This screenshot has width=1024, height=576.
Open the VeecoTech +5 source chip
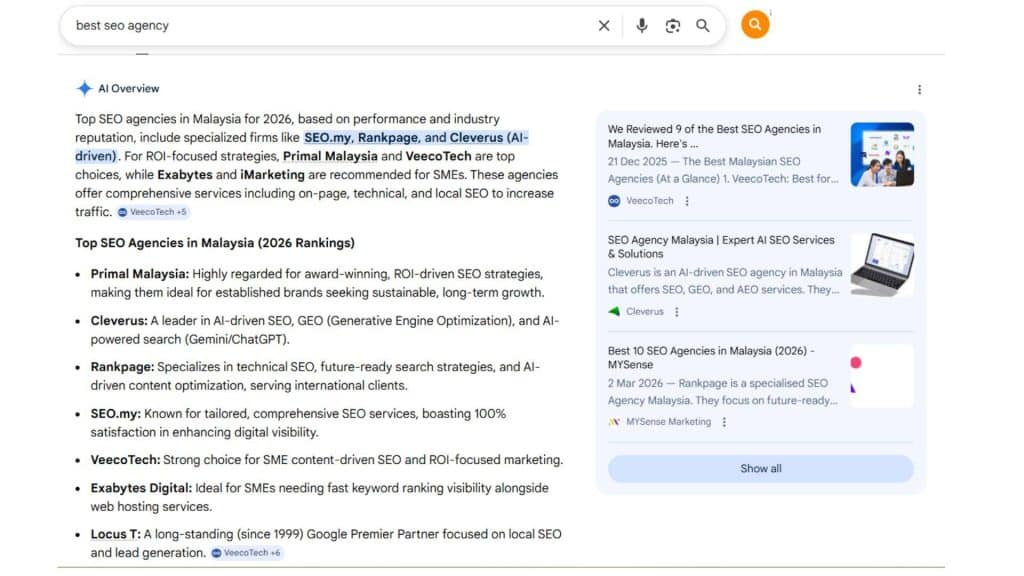click(153, 212)
